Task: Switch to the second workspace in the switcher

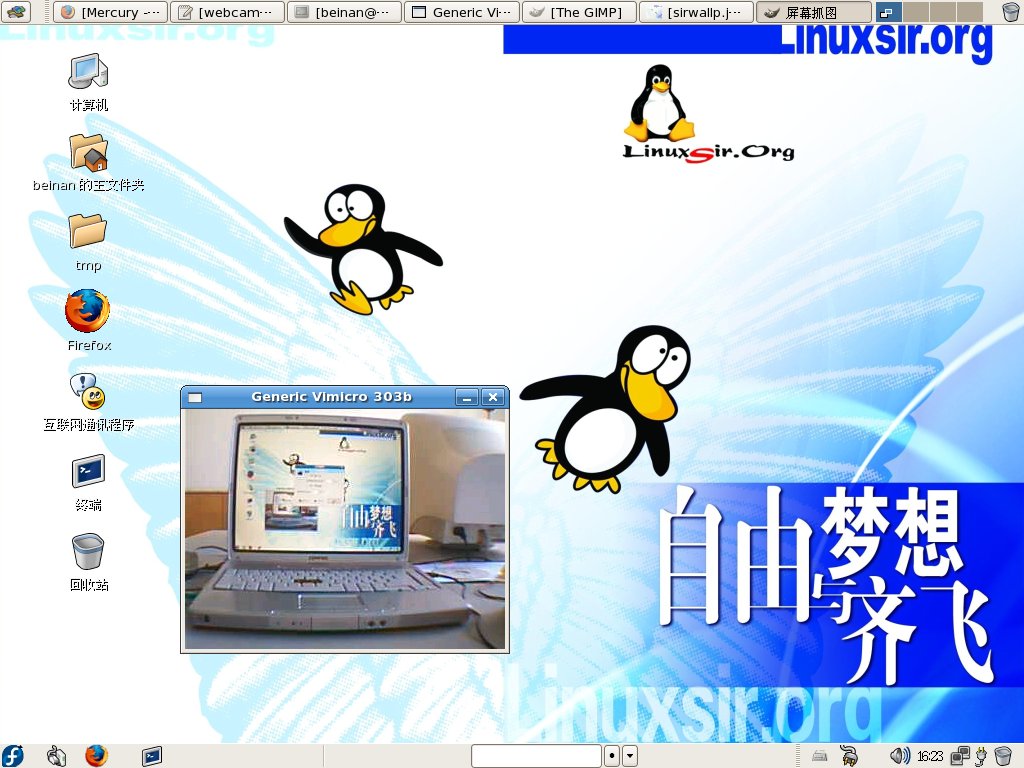Action: [x=916, y=12]
